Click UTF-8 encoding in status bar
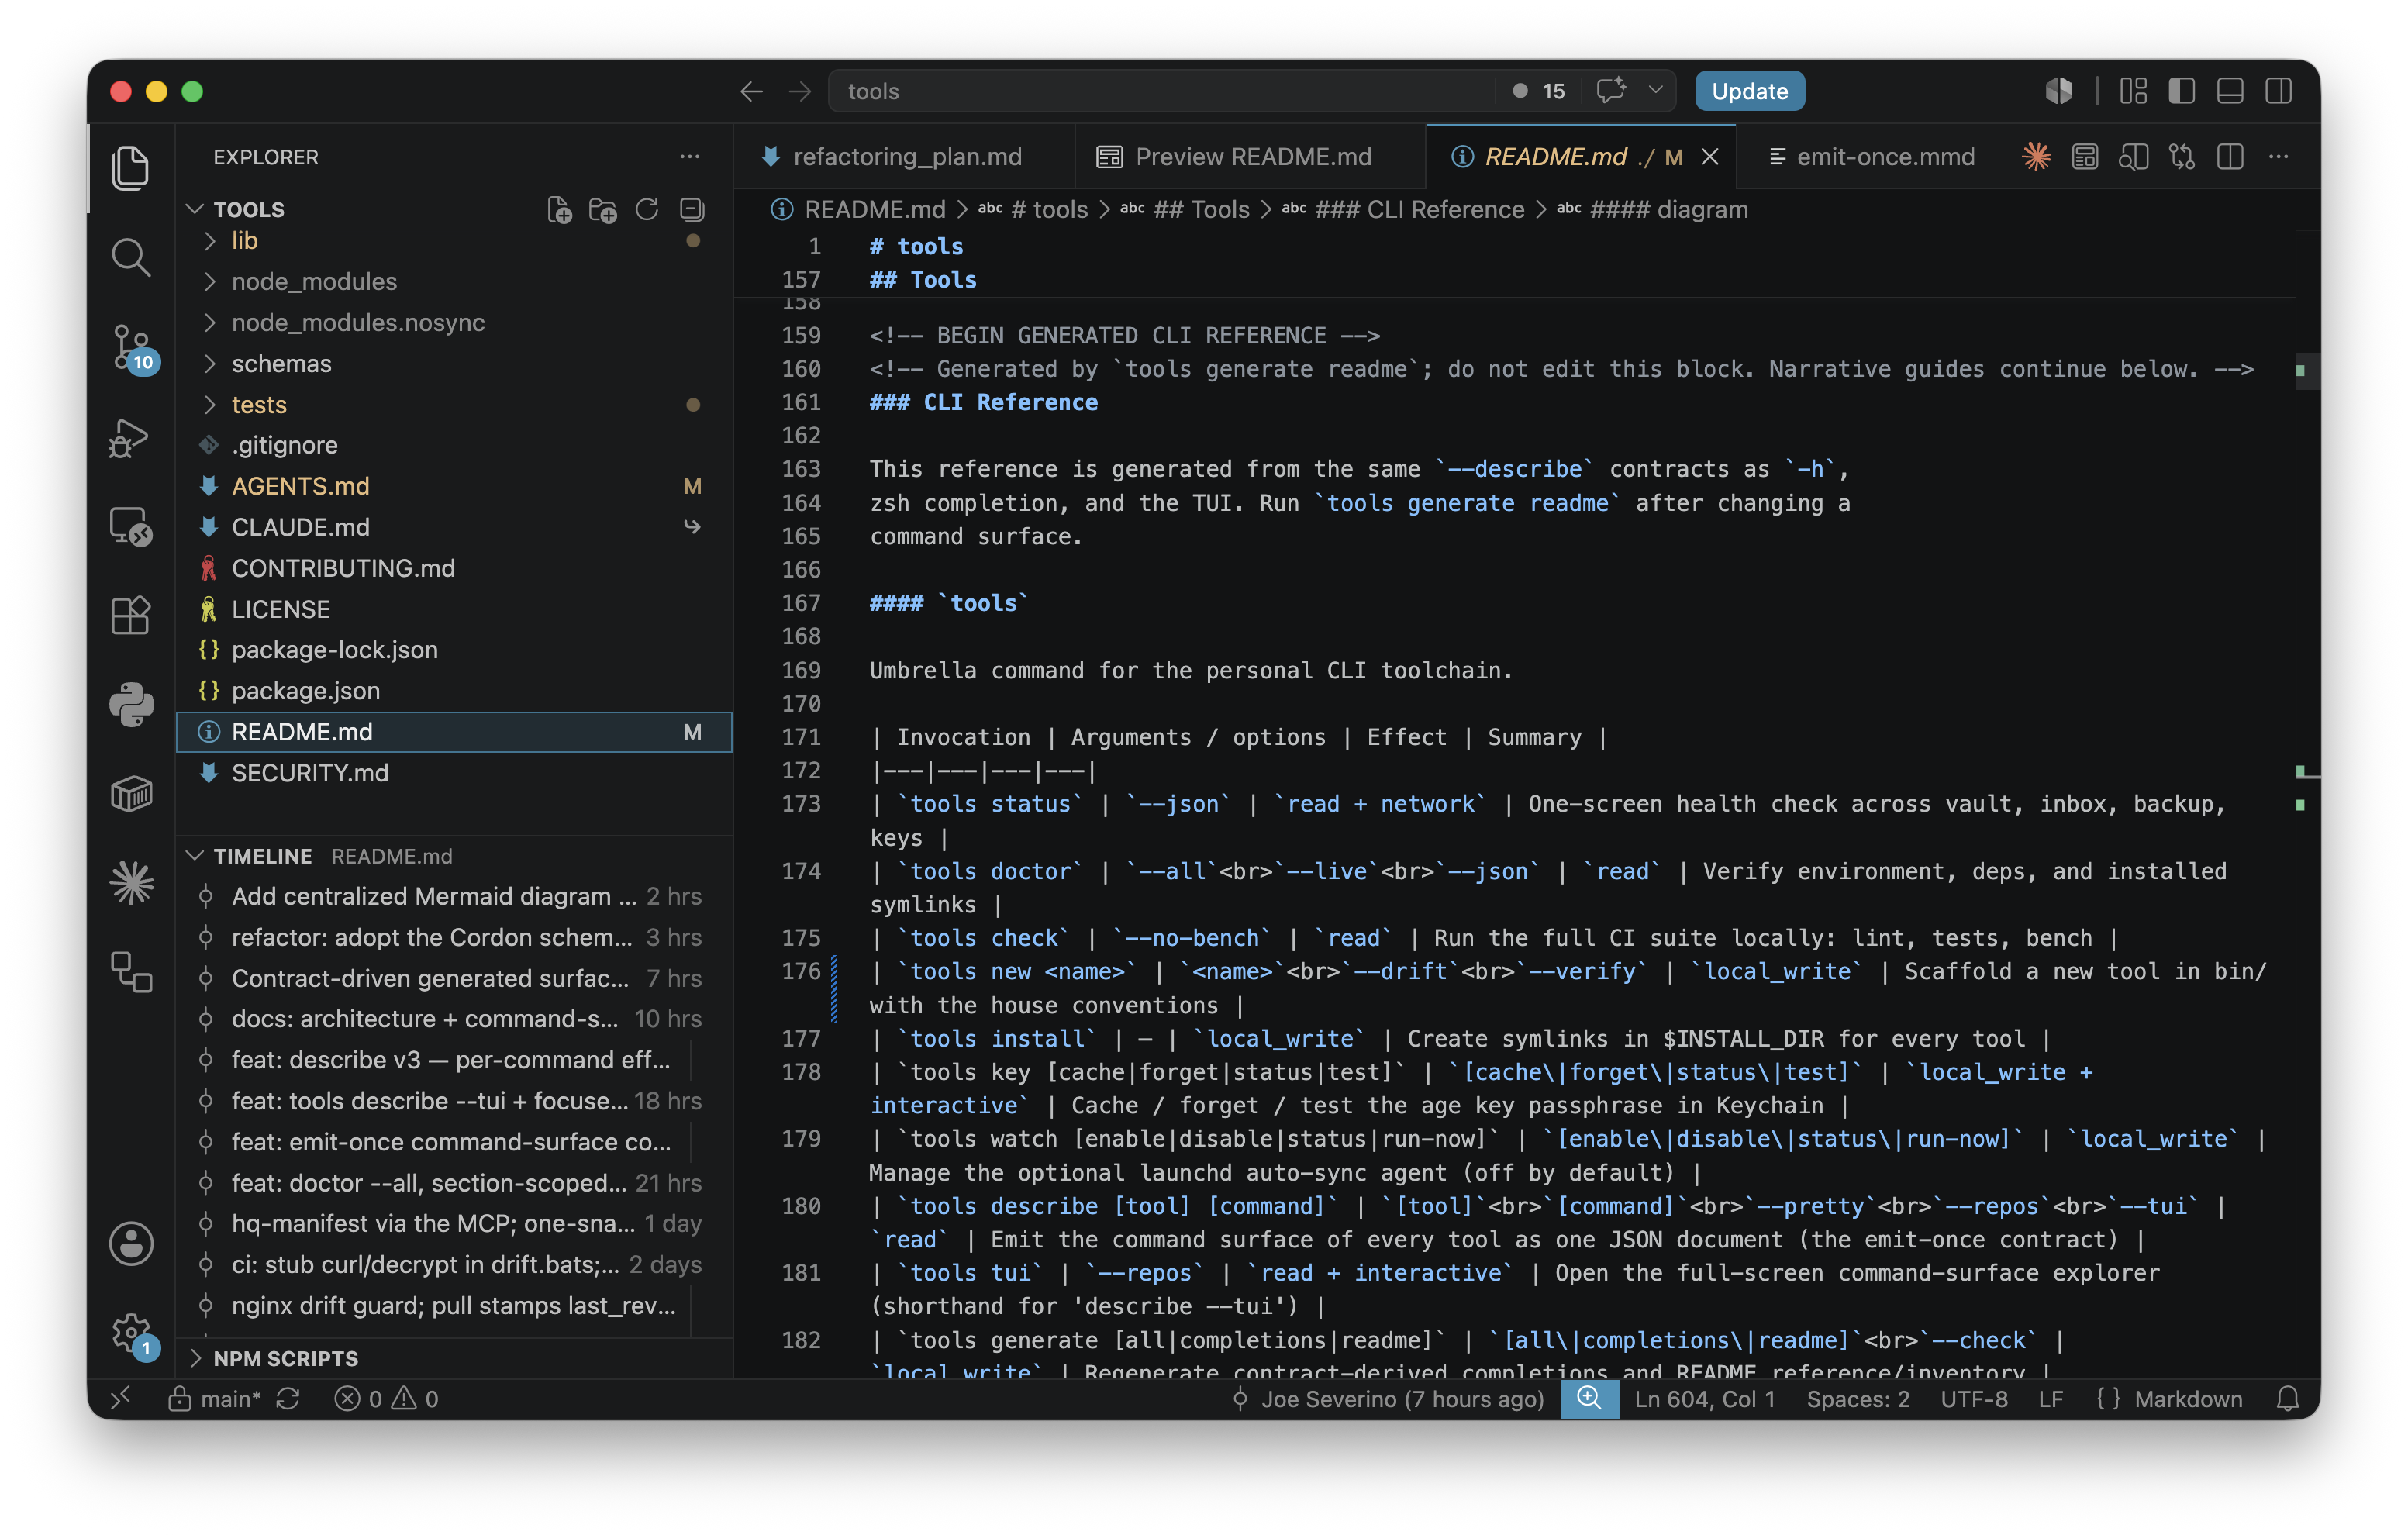The width and height of the screenshot is (2408, 1535). pyautogui.click(x=1974, y=1398)
